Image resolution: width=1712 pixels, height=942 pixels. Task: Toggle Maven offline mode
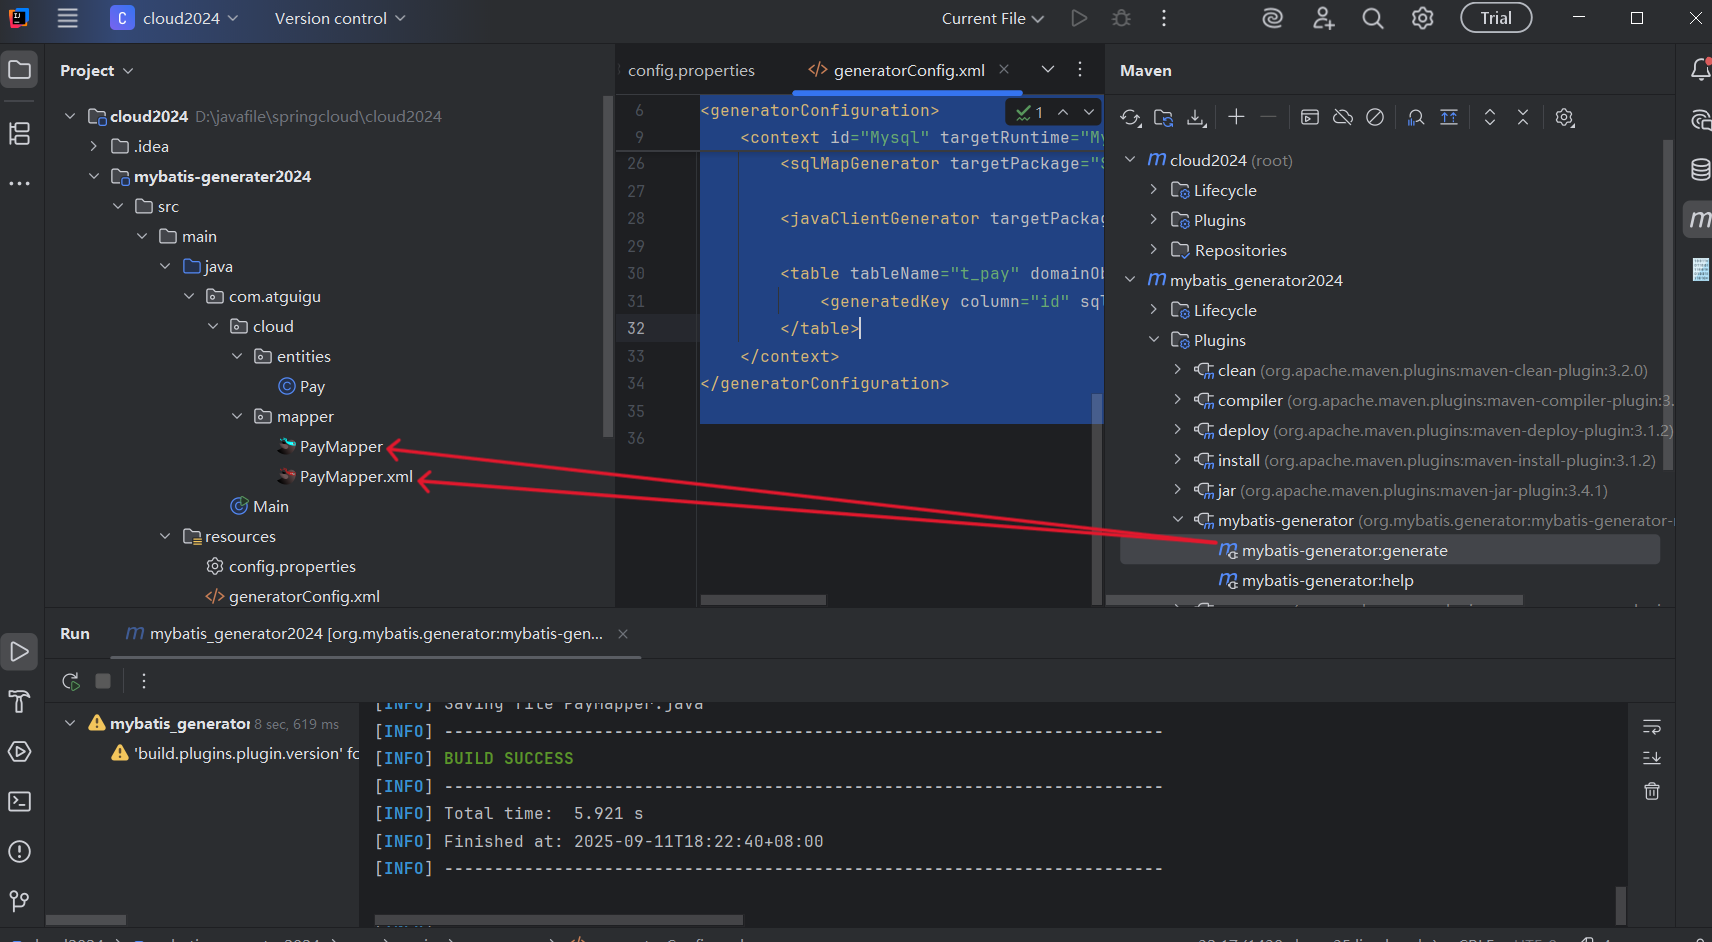click(1343, 117)
